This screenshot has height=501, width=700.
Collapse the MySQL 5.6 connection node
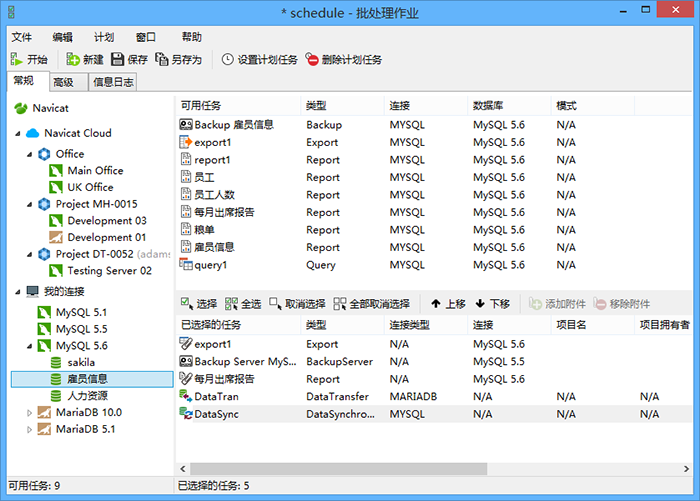click(29, 346)
